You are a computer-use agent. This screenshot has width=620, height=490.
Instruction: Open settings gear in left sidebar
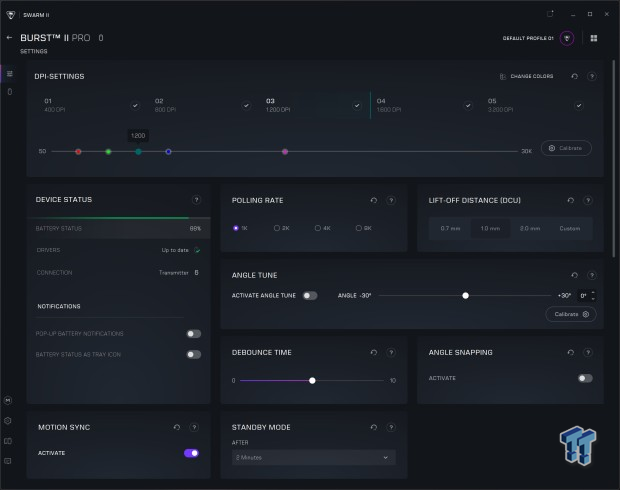[x=9, y=421]
